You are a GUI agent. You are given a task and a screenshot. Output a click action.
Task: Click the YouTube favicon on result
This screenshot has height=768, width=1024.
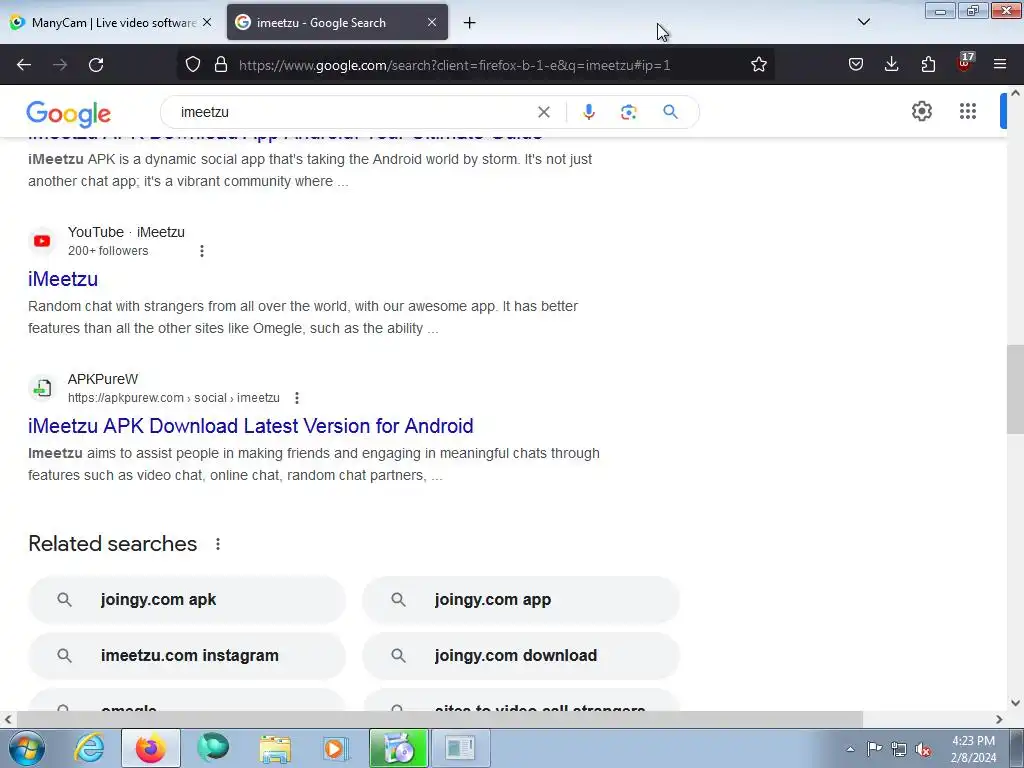point(42,241)
